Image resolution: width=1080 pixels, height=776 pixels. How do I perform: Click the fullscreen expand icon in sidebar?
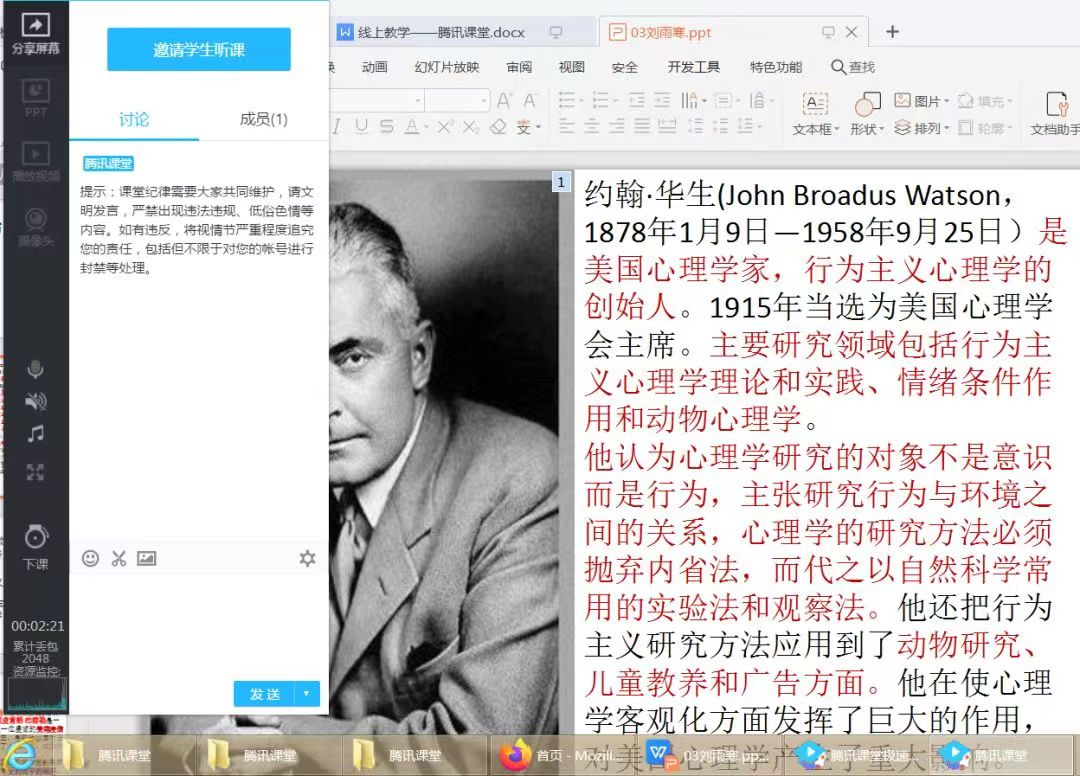click(x=35, y=472)
